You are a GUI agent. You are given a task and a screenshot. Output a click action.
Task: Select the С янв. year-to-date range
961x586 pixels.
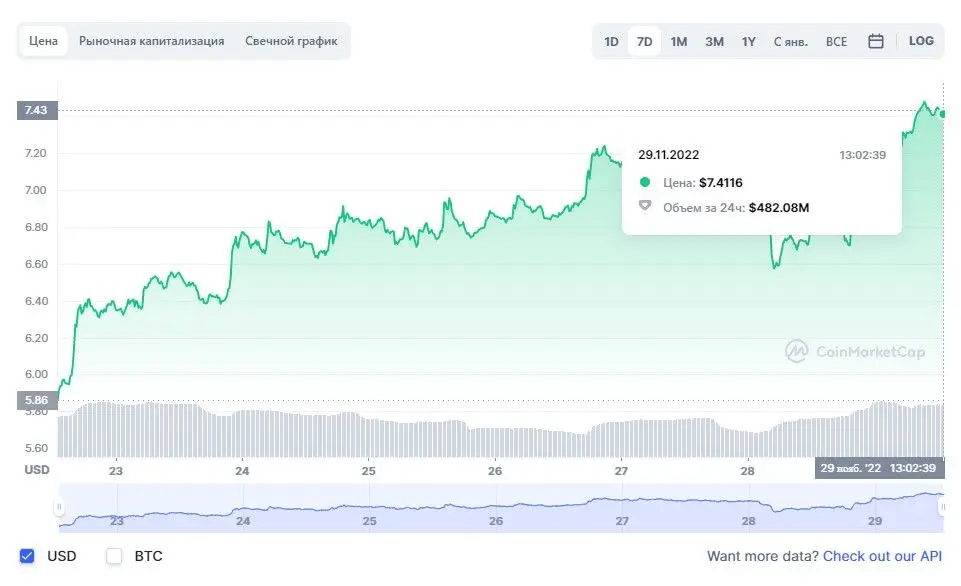click(x=791, y=41)
